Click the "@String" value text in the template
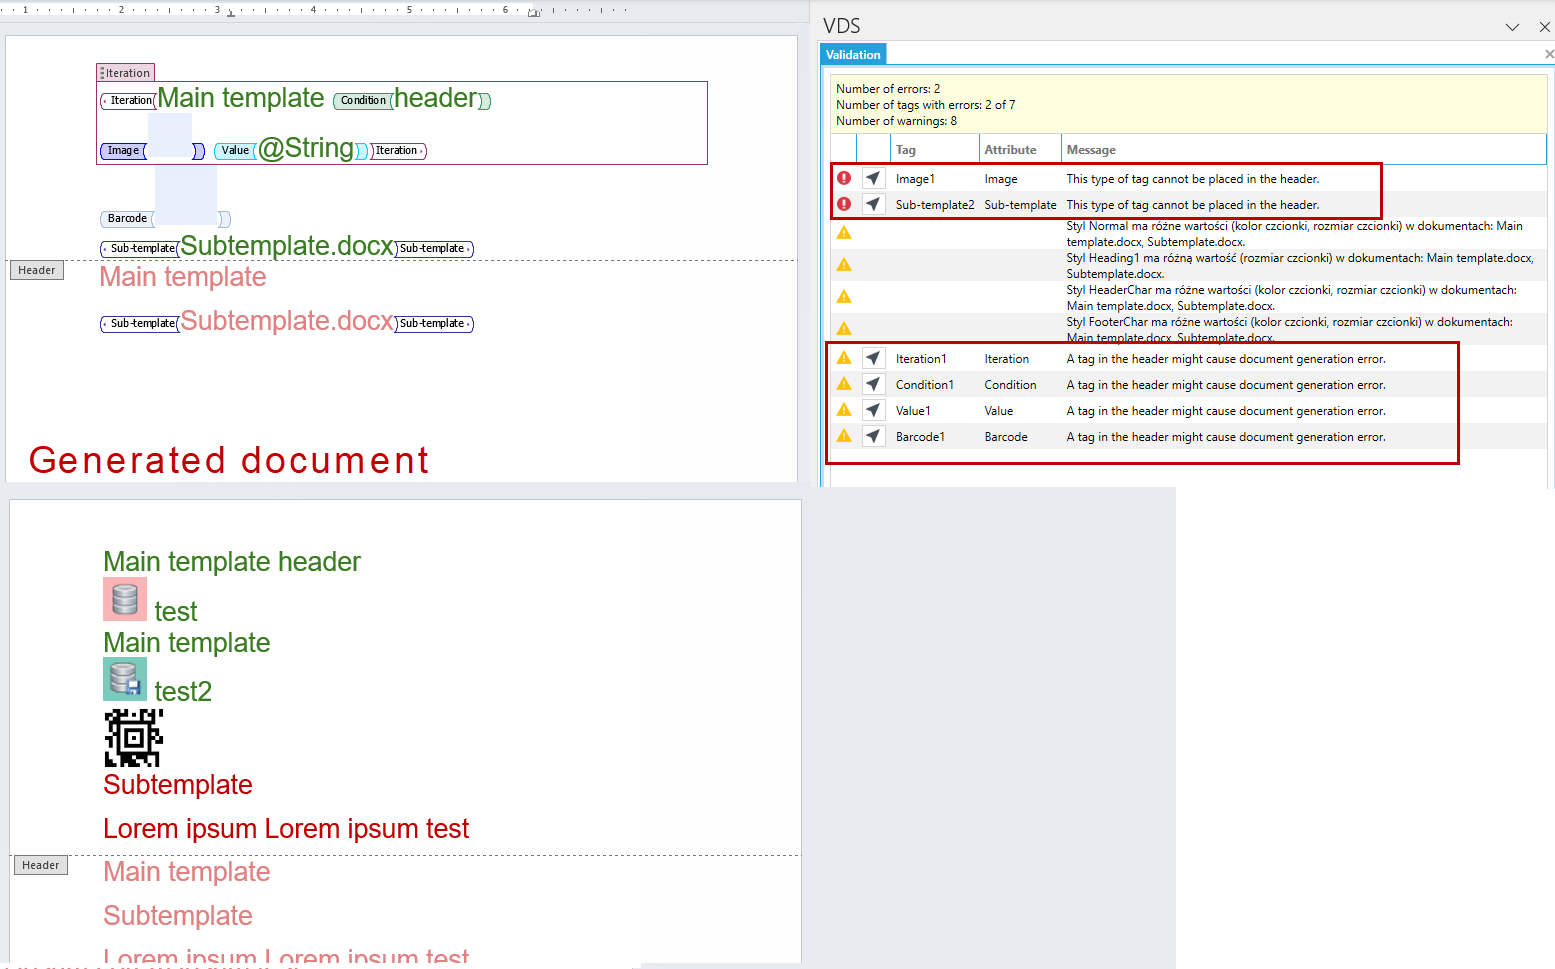Screen dimensions: 1555x969 click(x=306, y=149)
